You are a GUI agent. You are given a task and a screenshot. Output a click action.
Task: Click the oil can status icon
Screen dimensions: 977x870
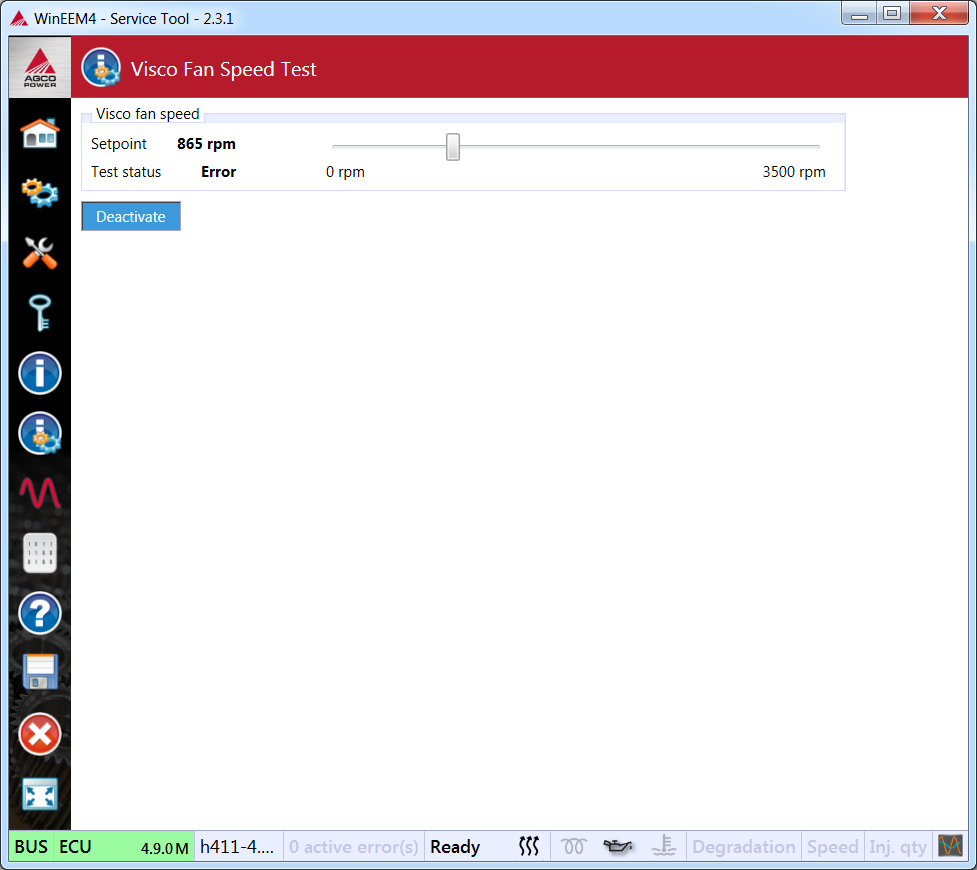point(618,847)
